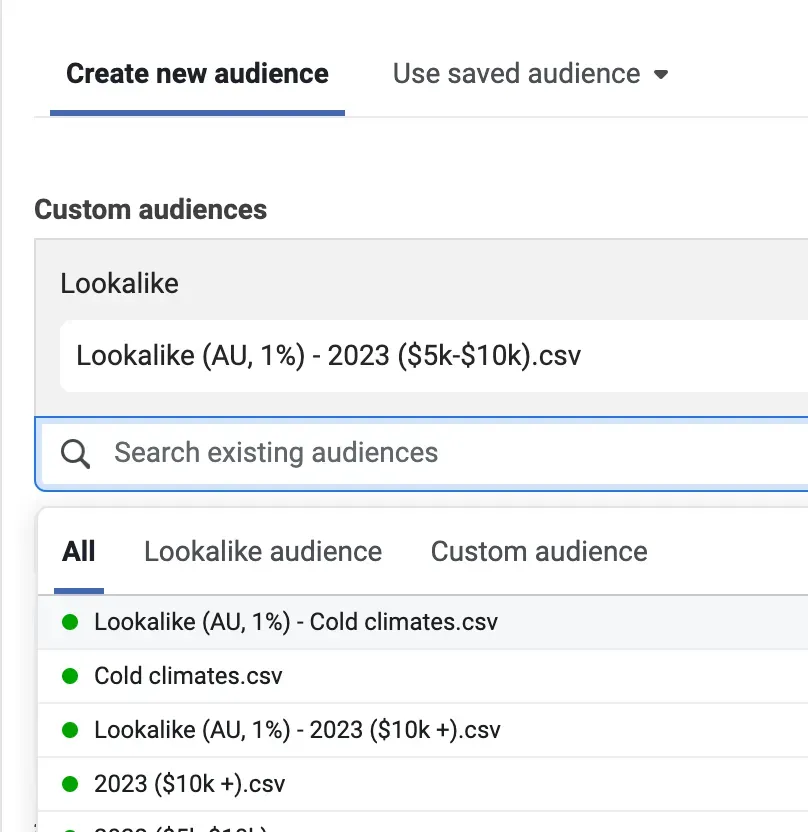Click green status dot beside 2023 ($10k +).csv
This screenshot has width=808, height=832.
point(70,784)
